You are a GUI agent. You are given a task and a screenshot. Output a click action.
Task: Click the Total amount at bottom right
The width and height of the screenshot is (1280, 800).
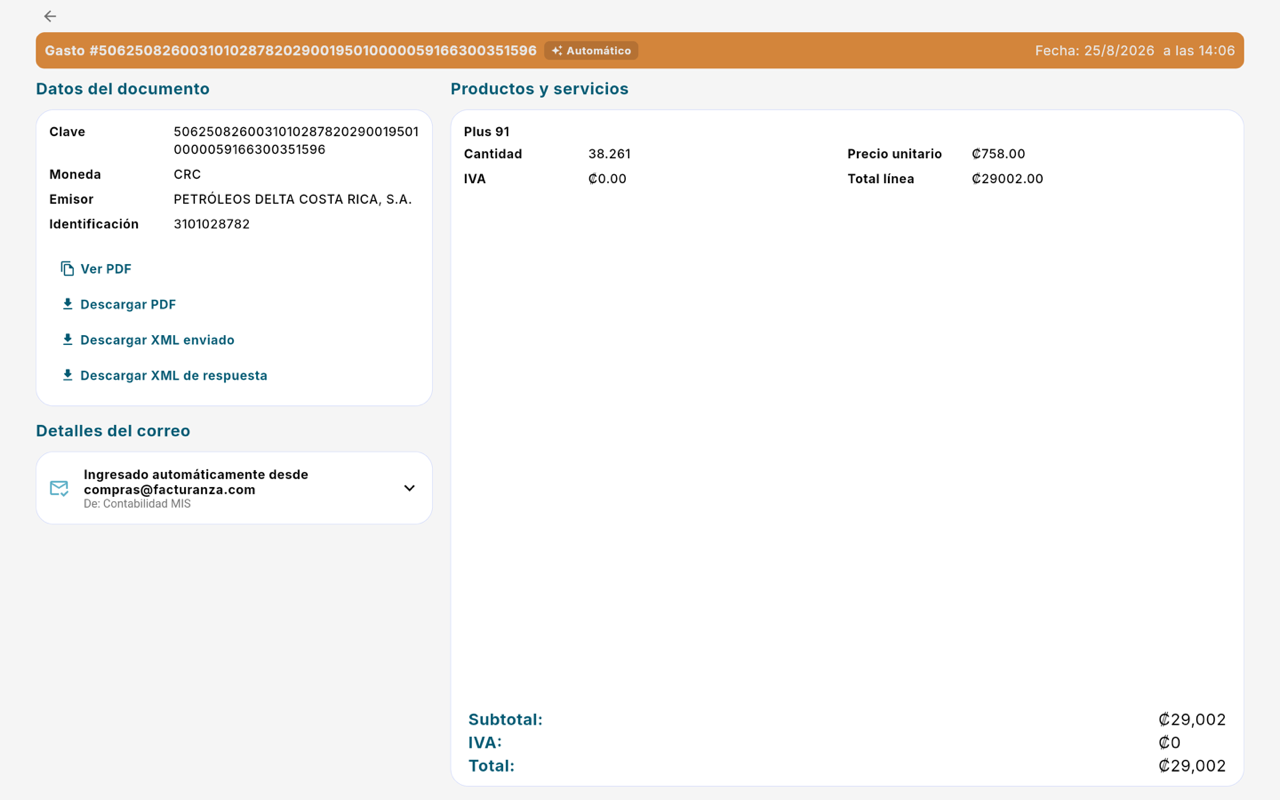coord(1192,766)
